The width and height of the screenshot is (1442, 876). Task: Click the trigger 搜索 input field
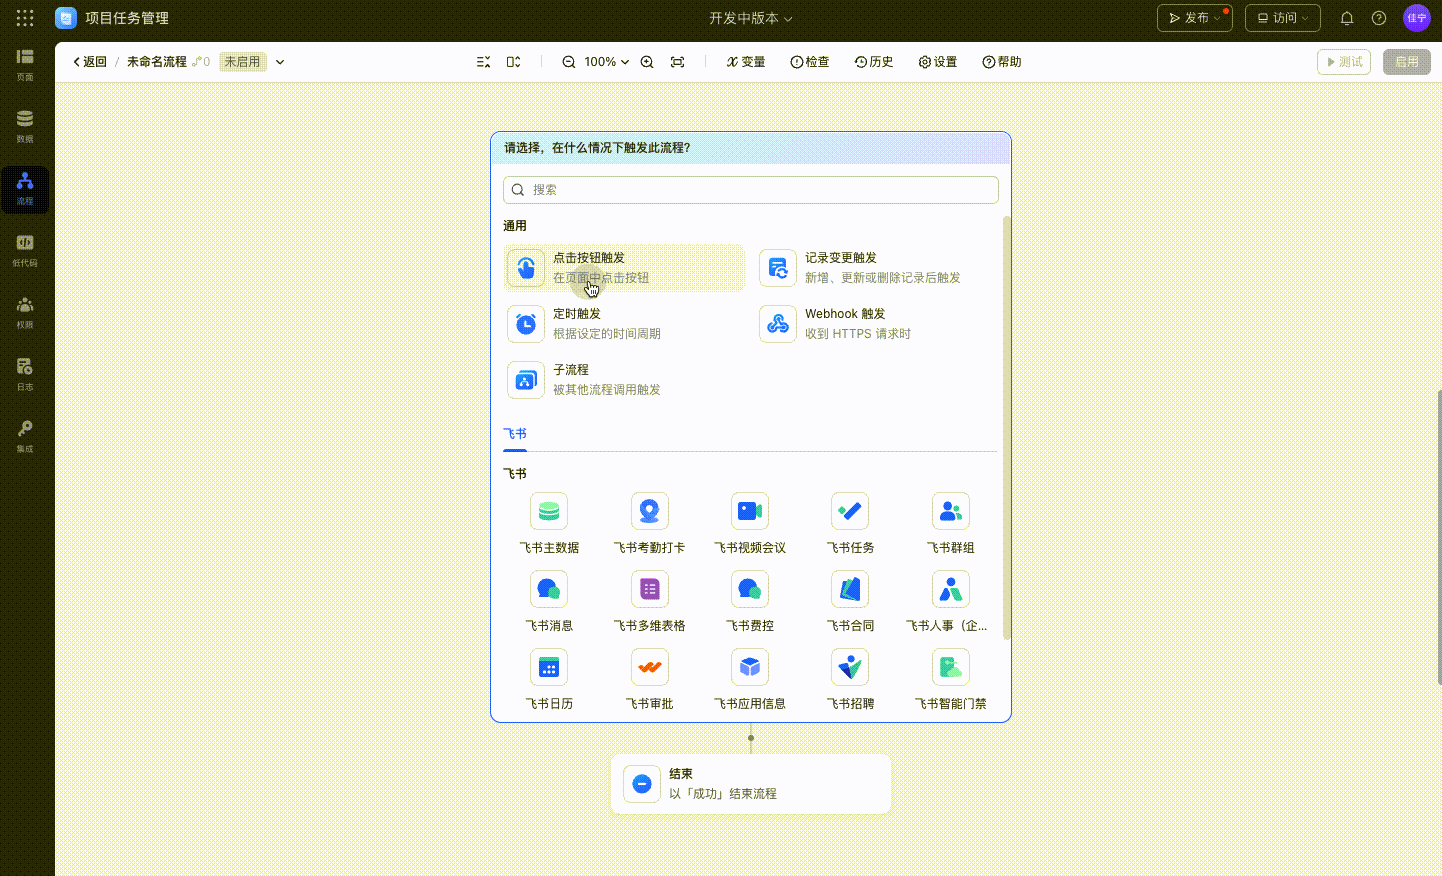(751, 190)
